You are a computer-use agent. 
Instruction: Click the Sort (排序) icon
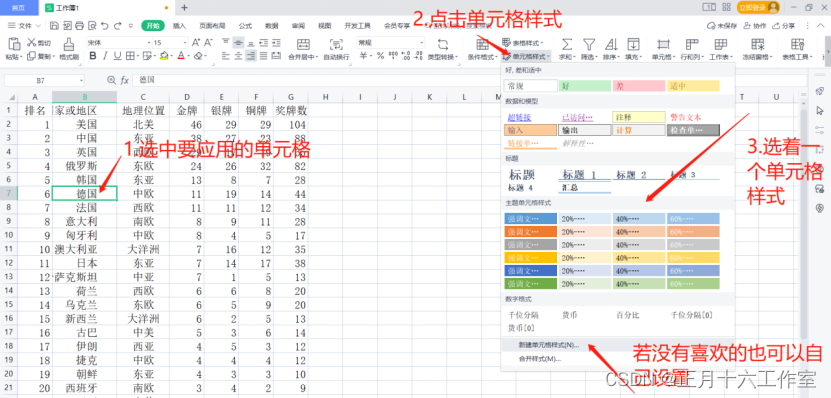(x=611, y=44)
